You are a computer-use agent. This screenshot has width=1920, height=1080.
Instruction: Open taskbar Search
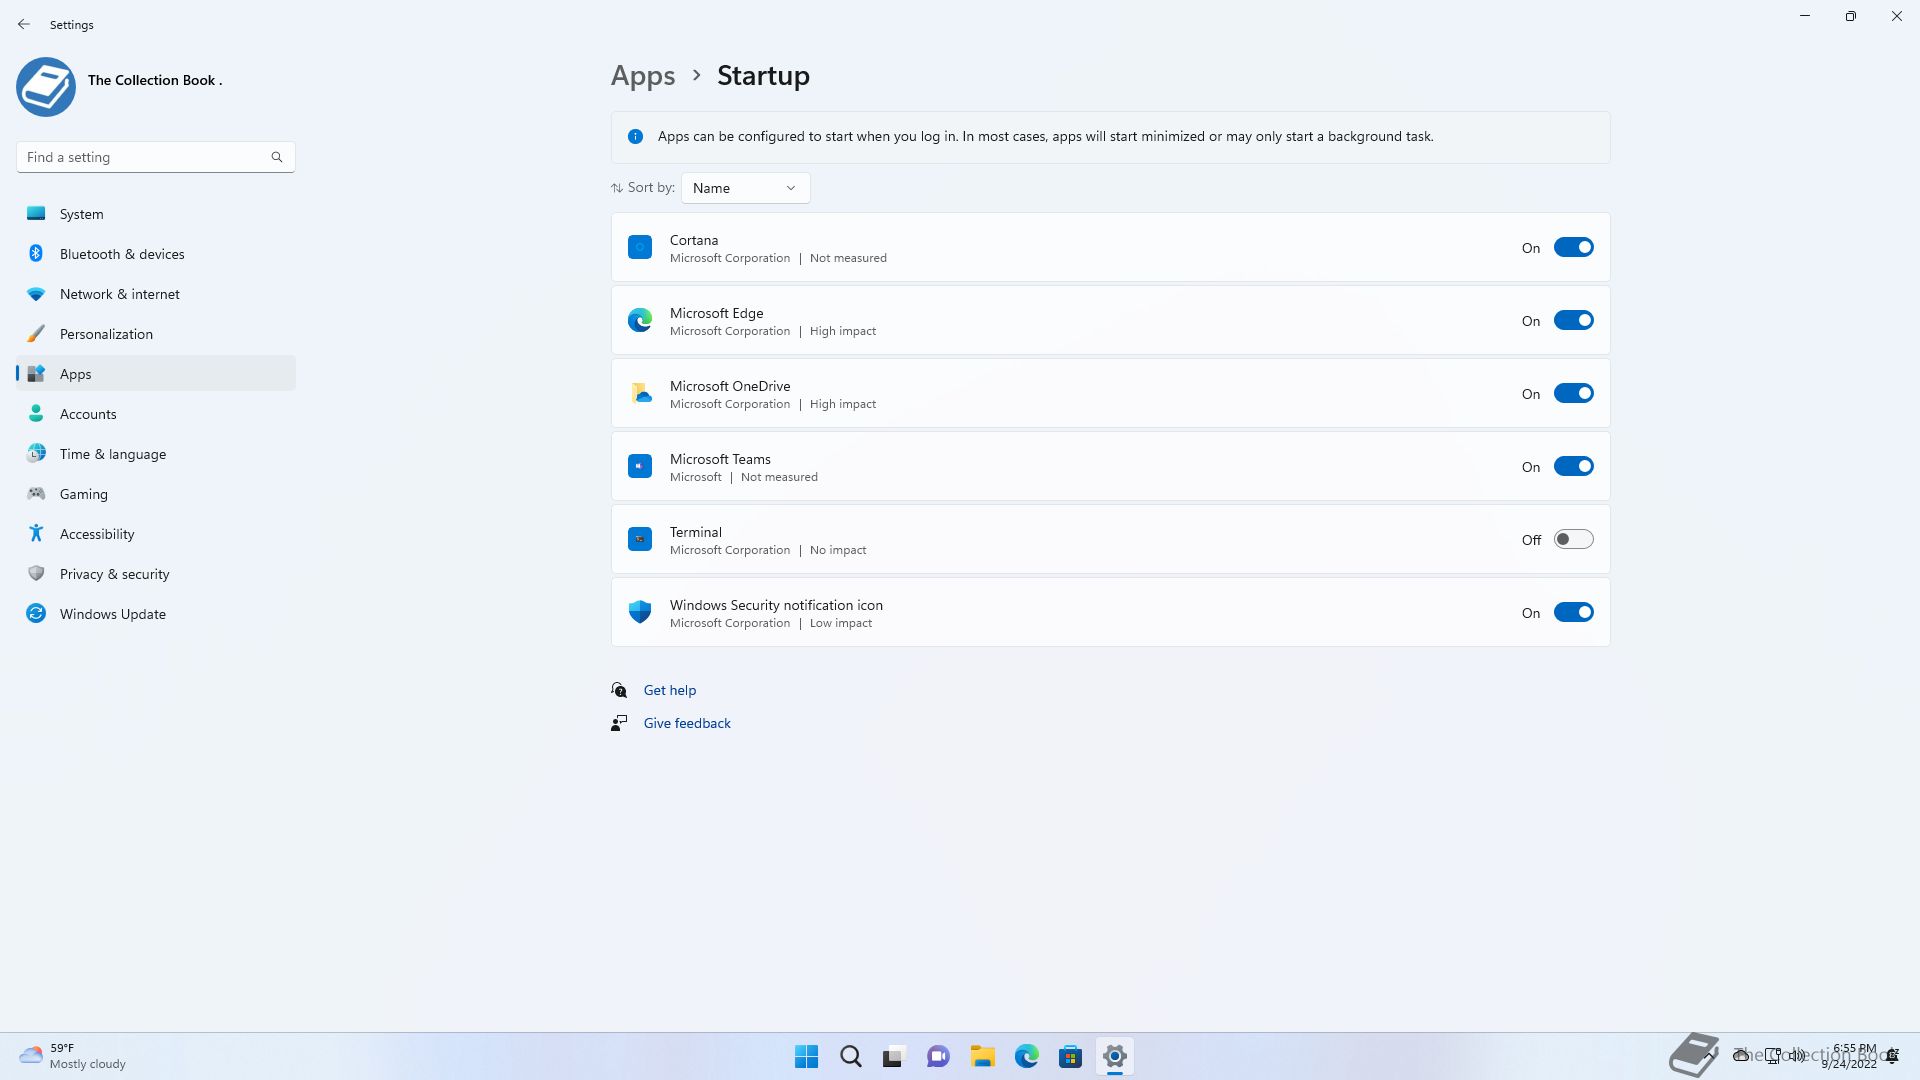[850, 1056]
